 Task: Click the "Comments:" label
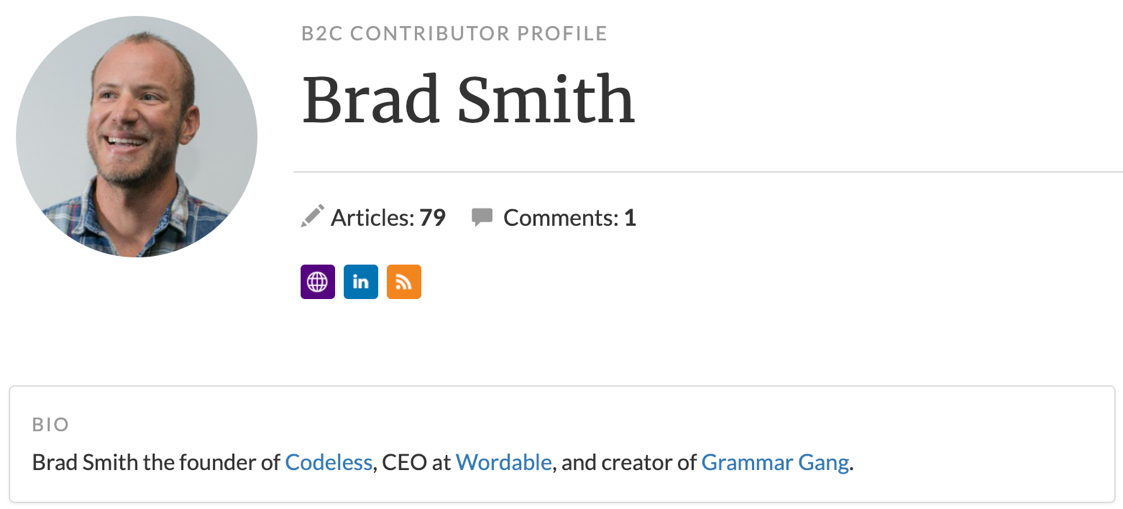click(x=561, y=217)
